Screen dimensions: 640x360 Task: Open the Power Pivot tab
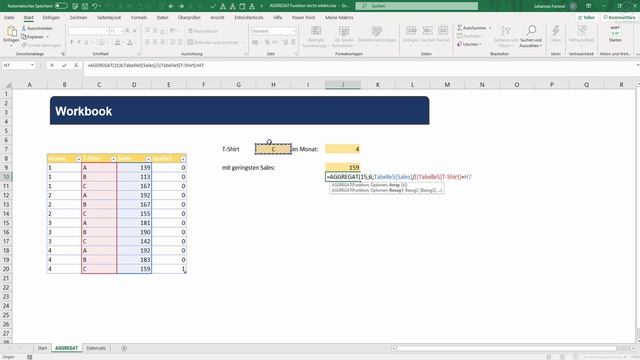303,18
